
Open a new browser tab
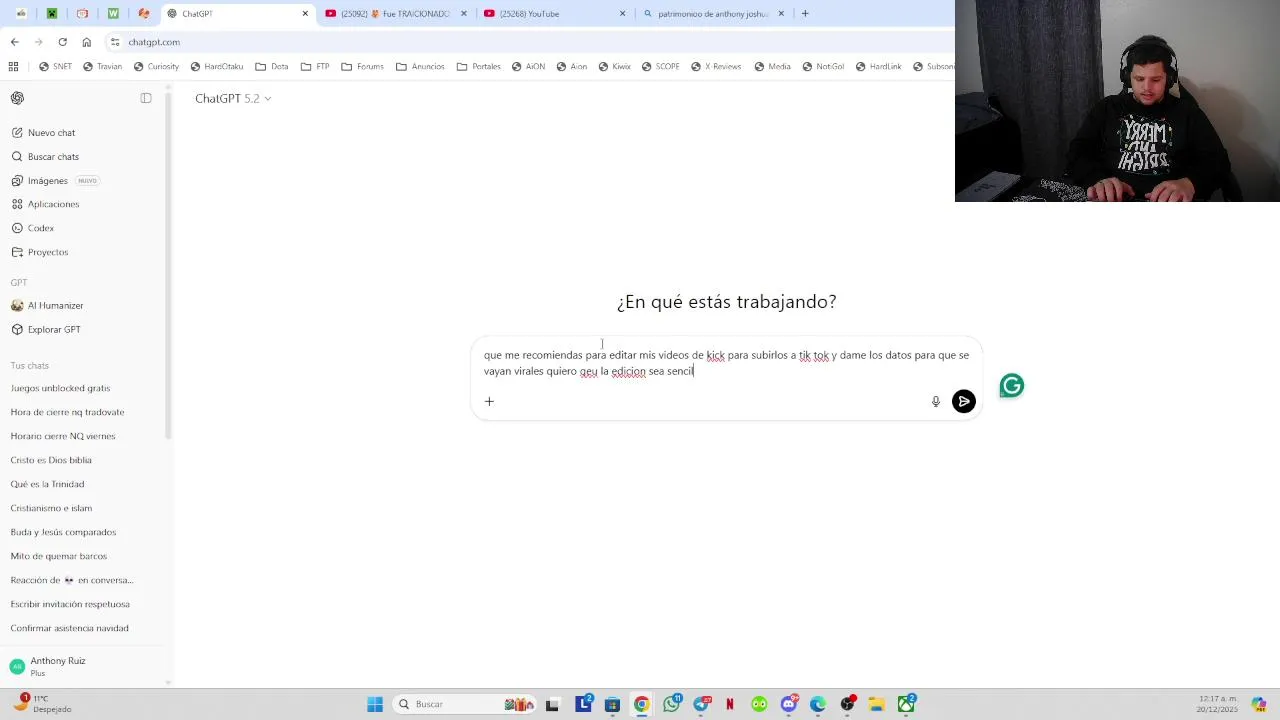805,14
